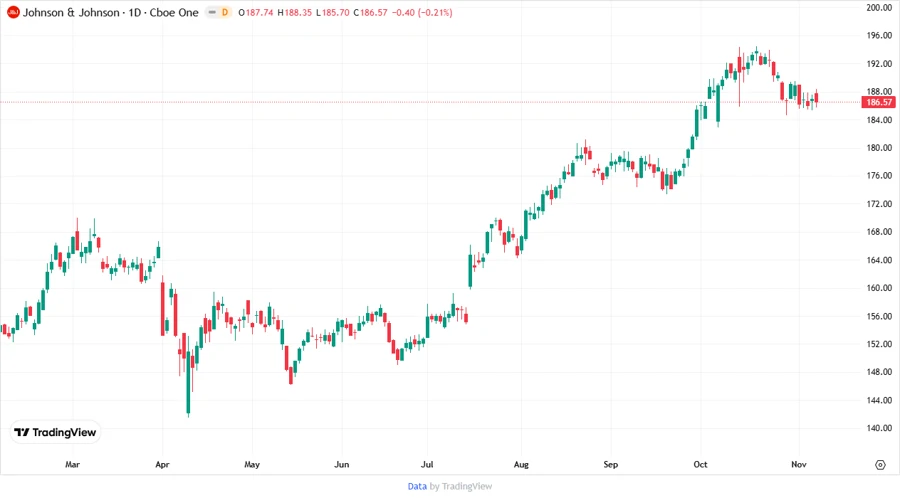
Task: Click the 148.00 price axis label
Action: click(x=879, y=372)
